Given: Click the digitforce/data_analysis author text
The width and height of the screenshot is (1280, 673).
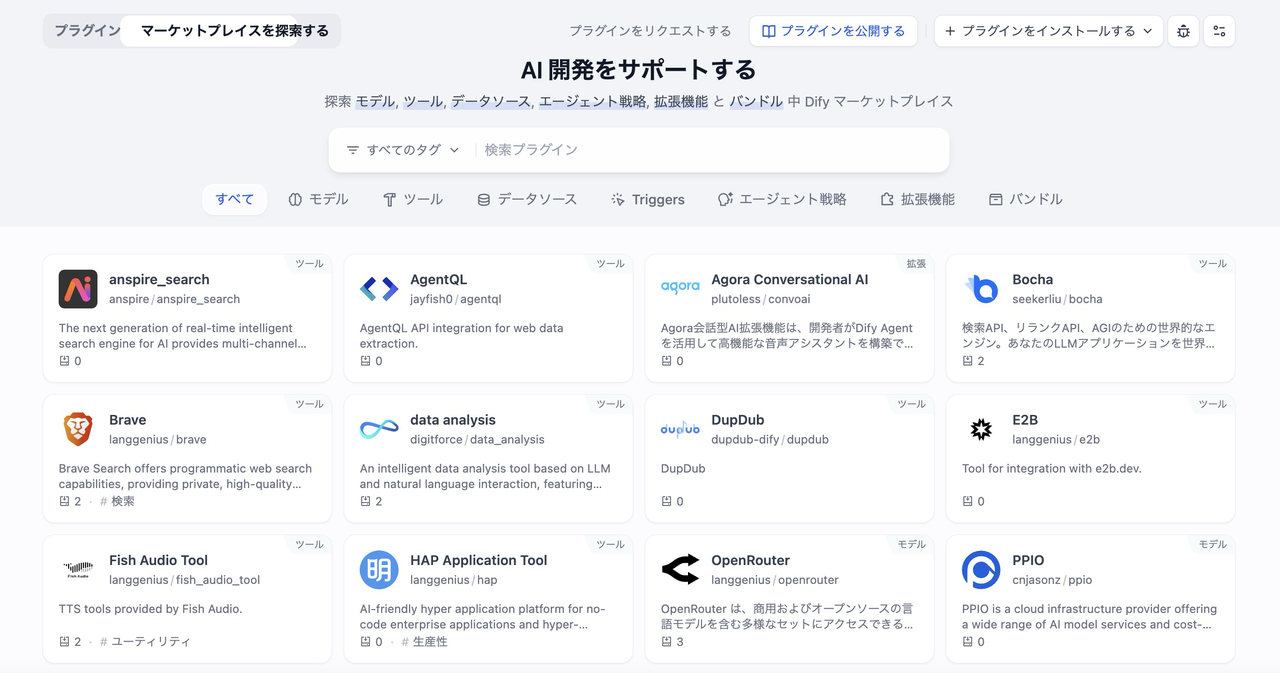Looking at the screenshot, I should (x=477, y=439).
